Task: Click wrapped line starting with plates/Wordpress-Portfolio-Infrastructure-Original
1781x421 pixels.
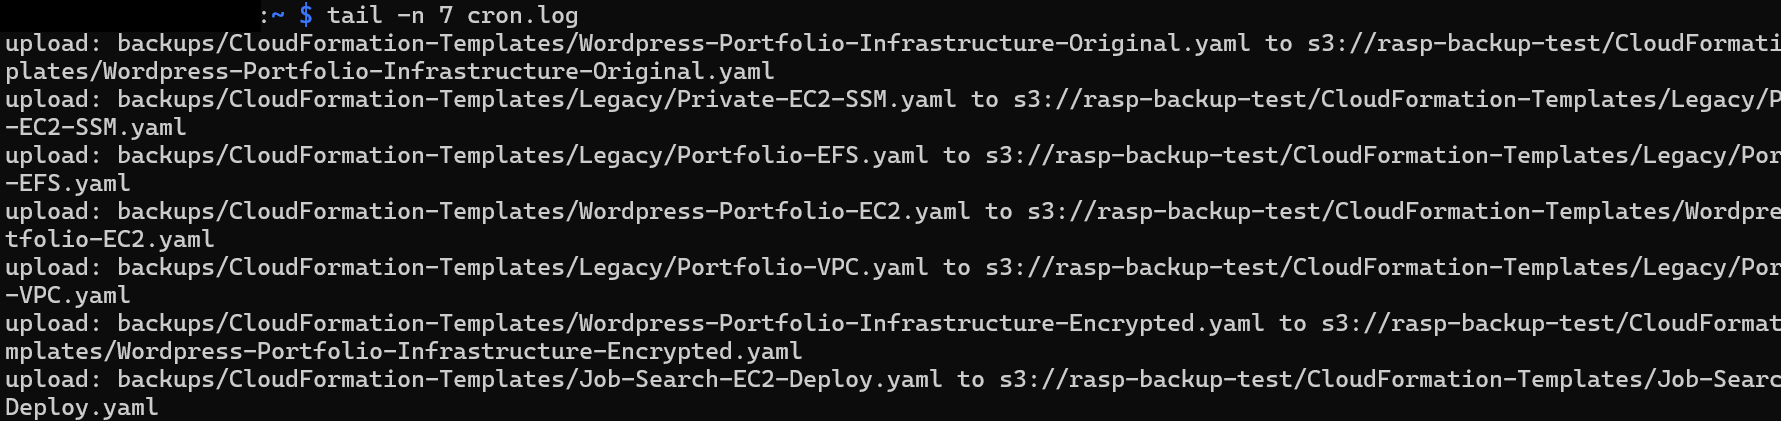Action: [389, 71]
